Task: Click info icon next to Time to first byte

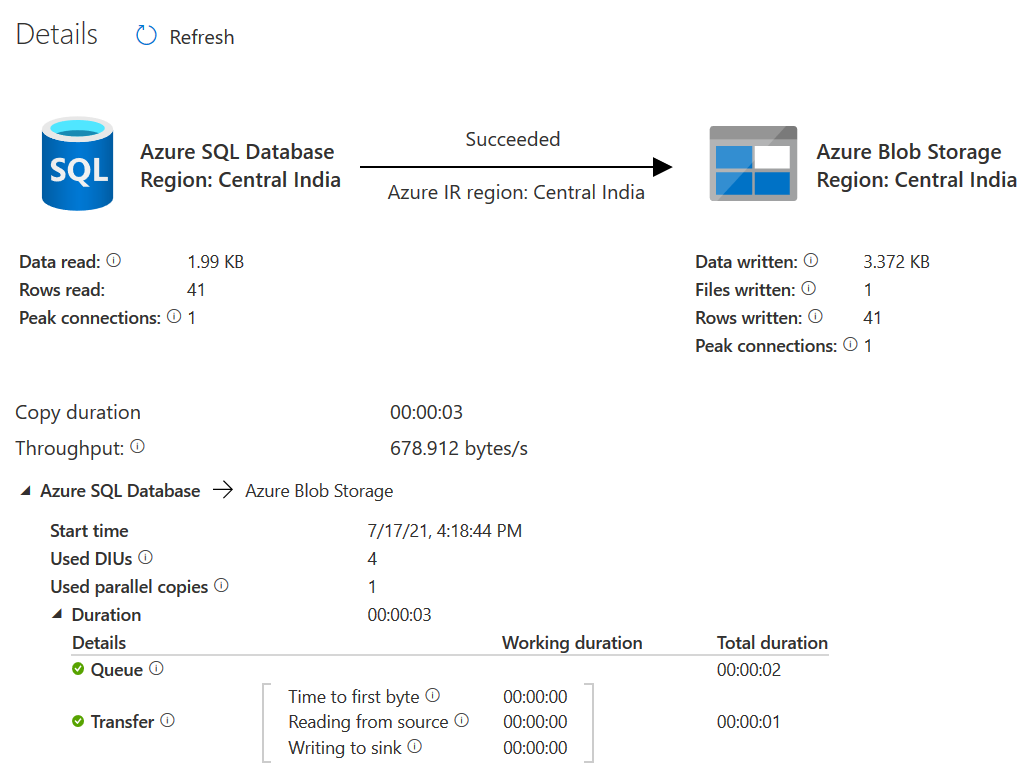Action: pos(432,696)
